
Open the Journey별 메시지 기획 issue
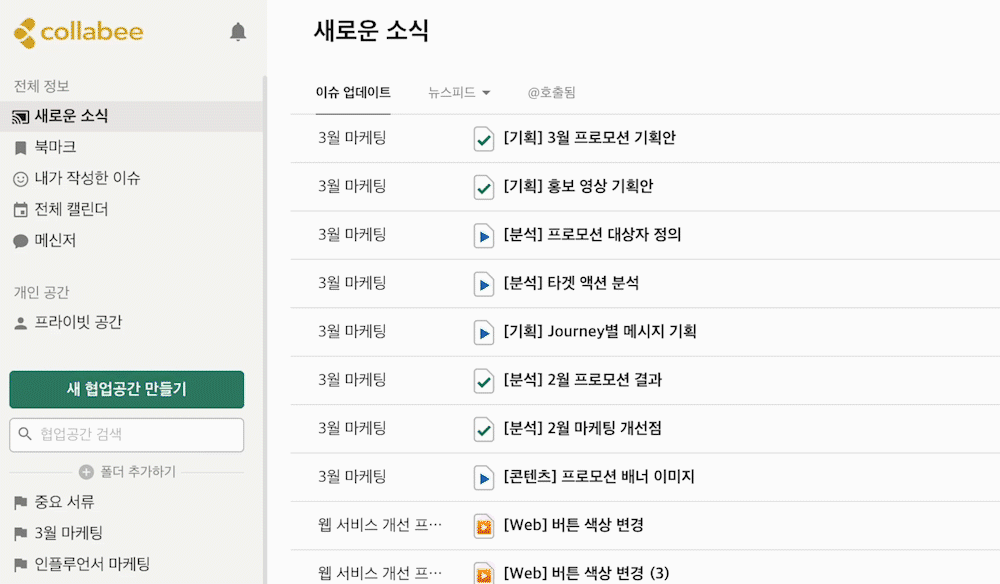click(x=599, y=332)
